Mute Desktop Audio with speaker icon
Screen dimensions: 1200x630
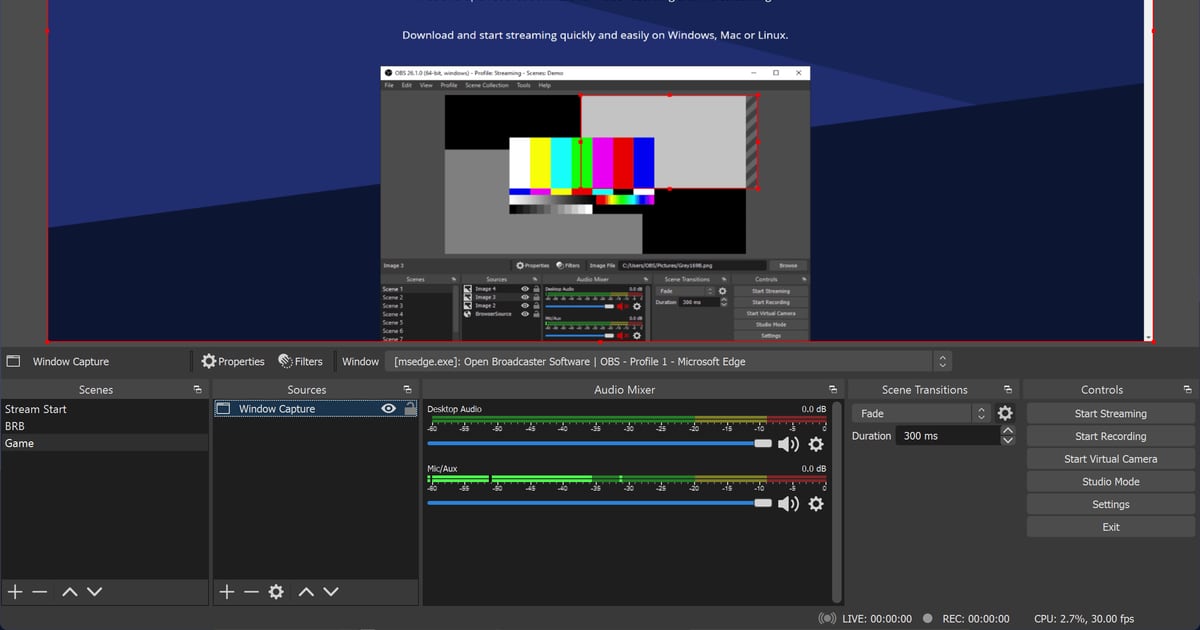click(789, 444)
